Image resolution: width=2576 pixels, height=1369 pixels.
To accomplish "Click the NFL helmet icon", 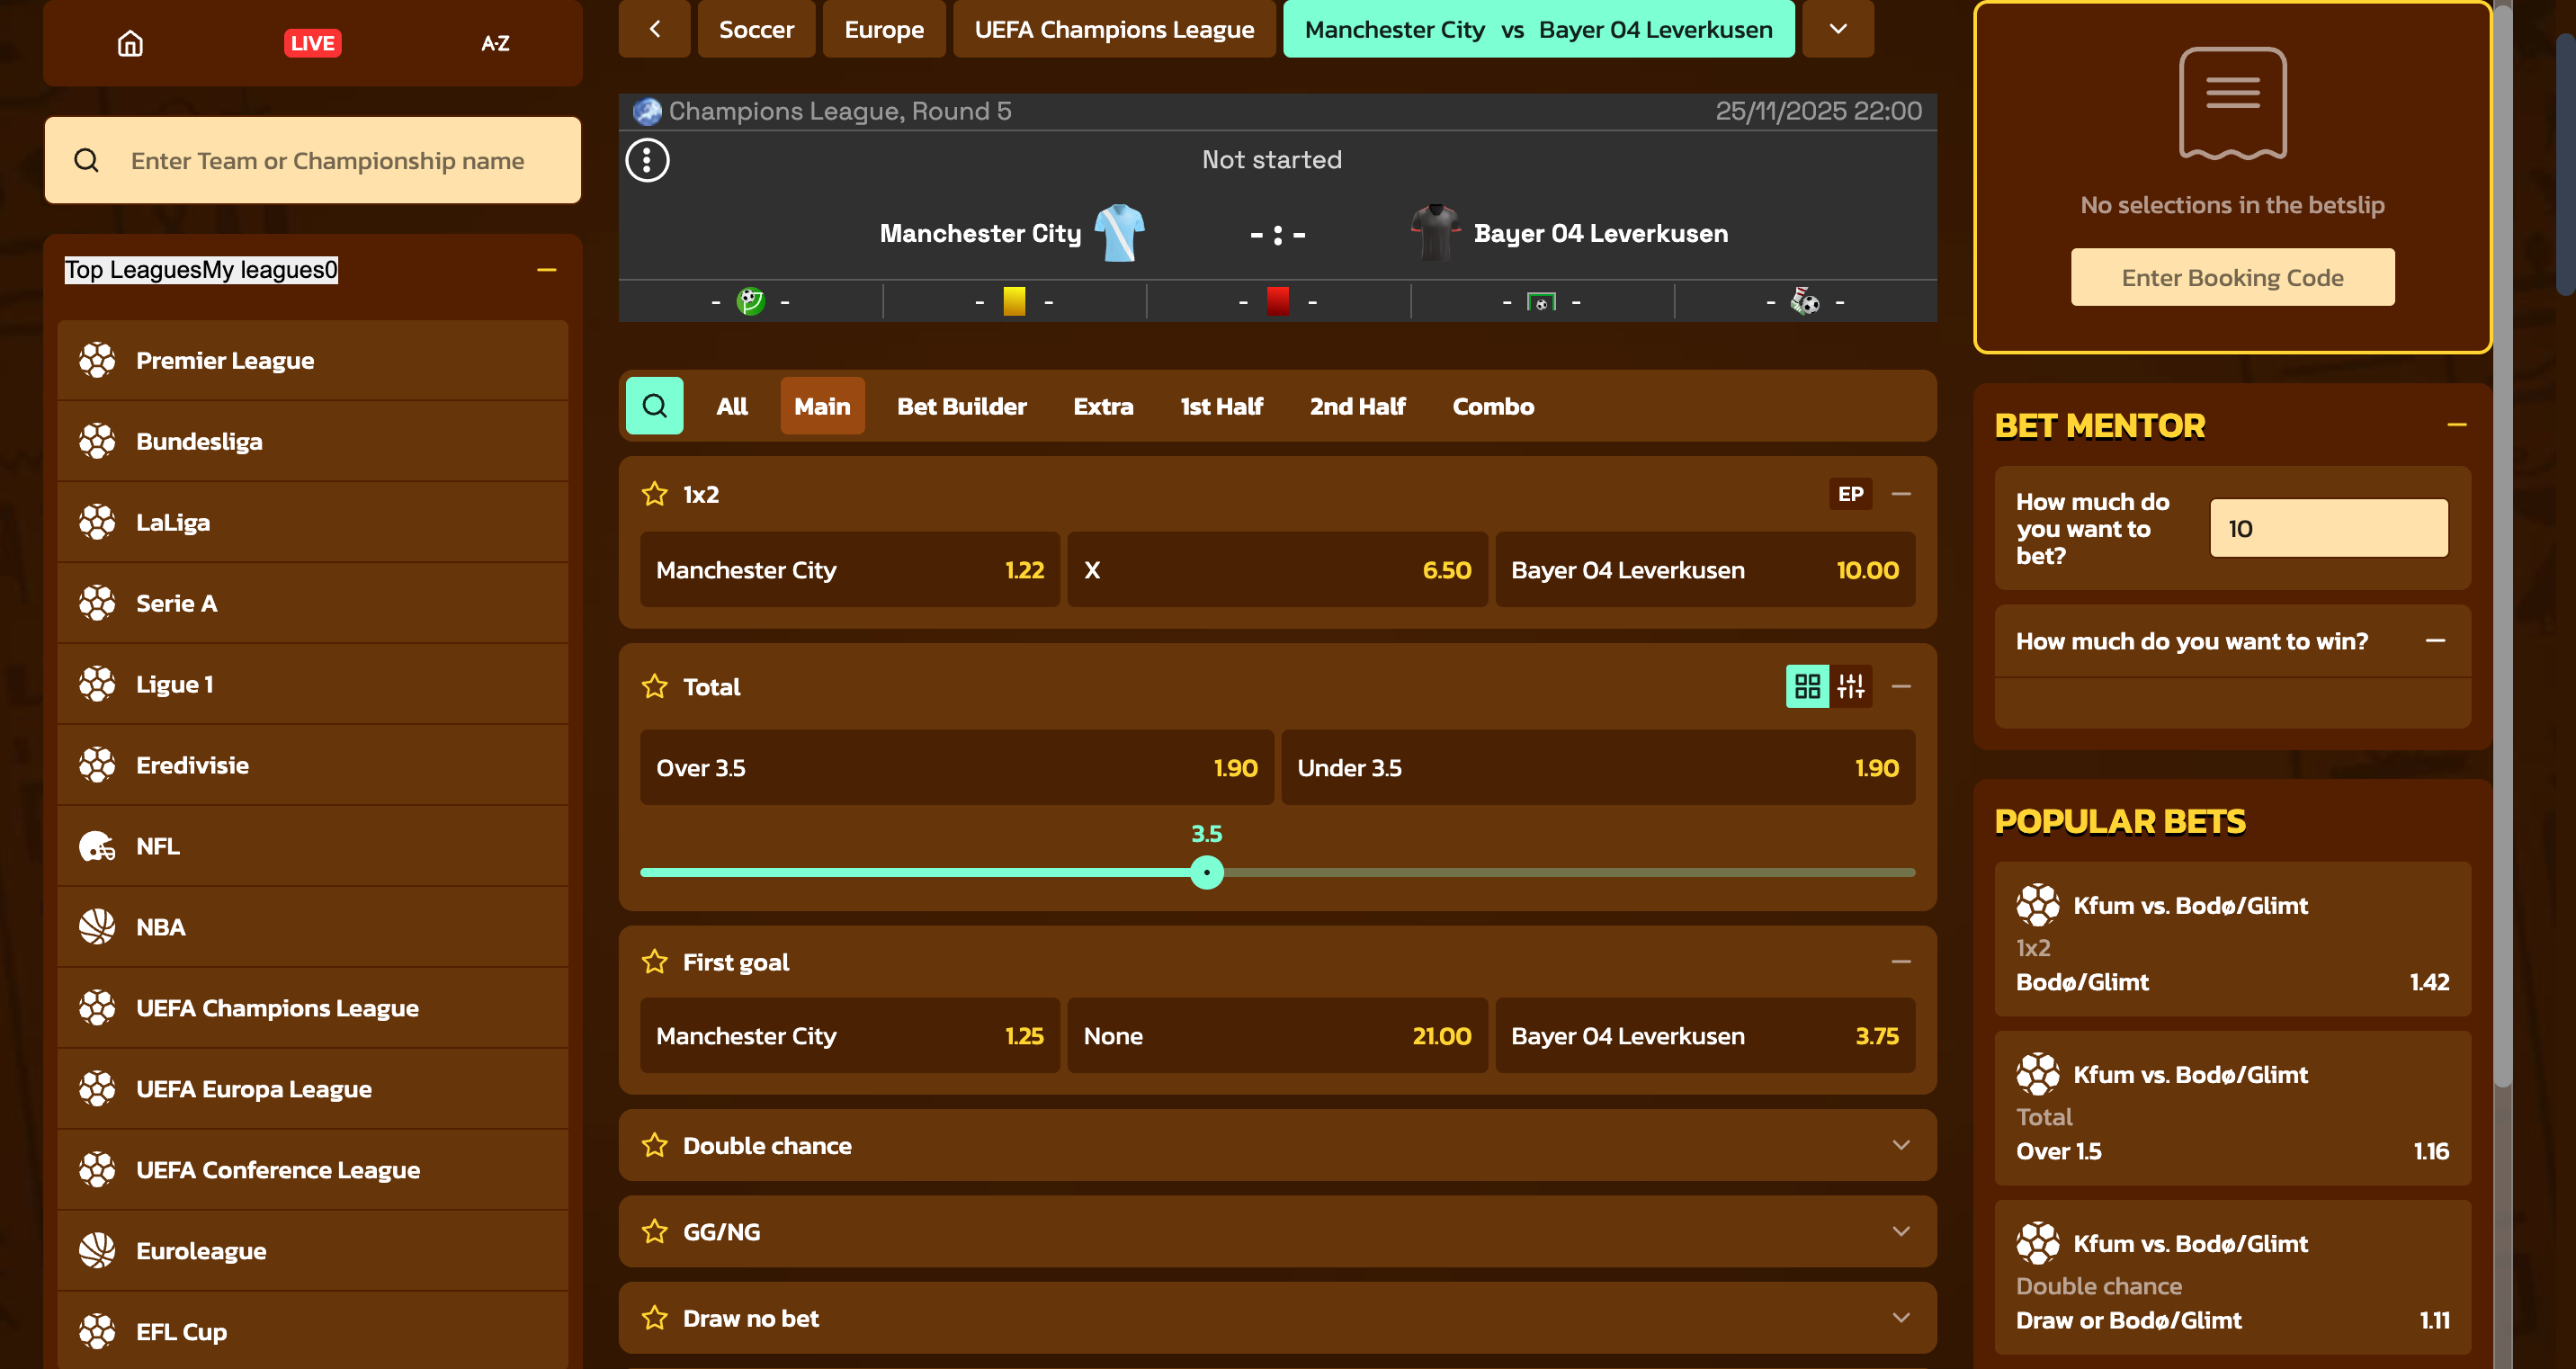I will click(97, 846).
